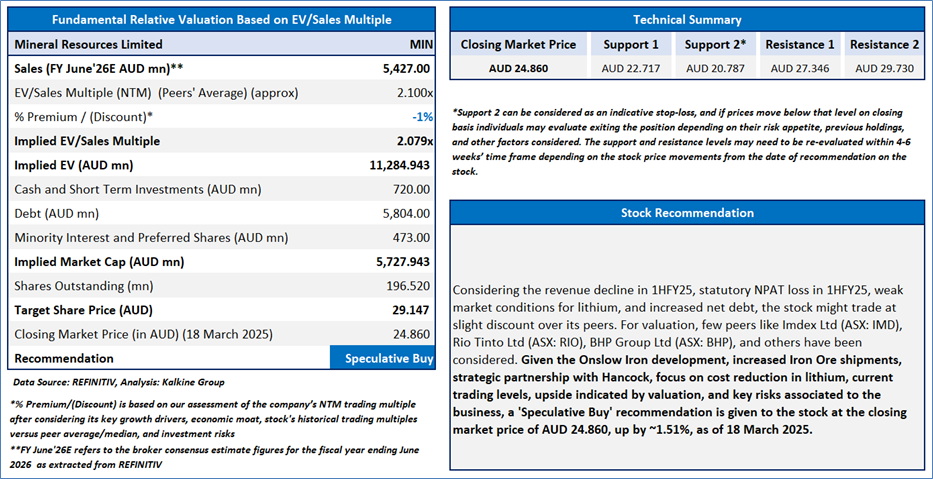
Task: Click the 'AUD 22.717' support cell
Action: [631, 68]
